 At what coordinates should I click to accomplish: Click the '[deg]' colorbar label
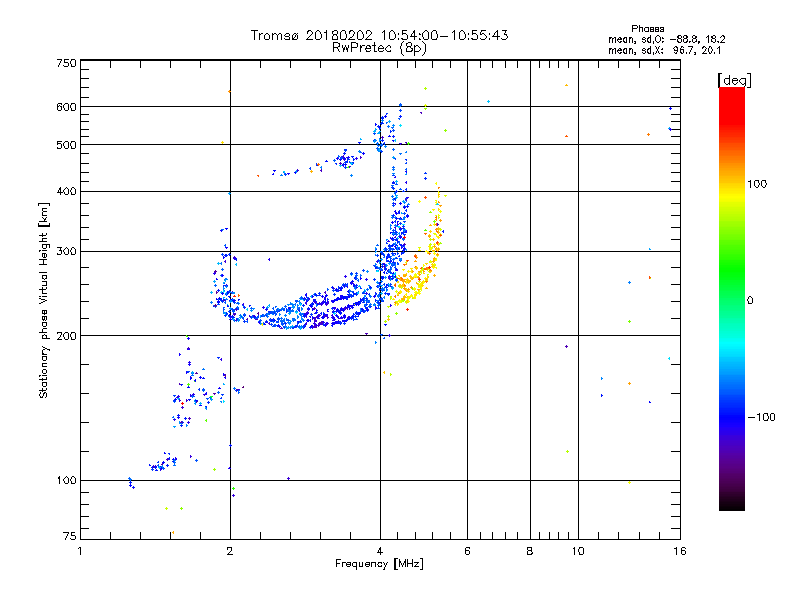coord(734,80)
